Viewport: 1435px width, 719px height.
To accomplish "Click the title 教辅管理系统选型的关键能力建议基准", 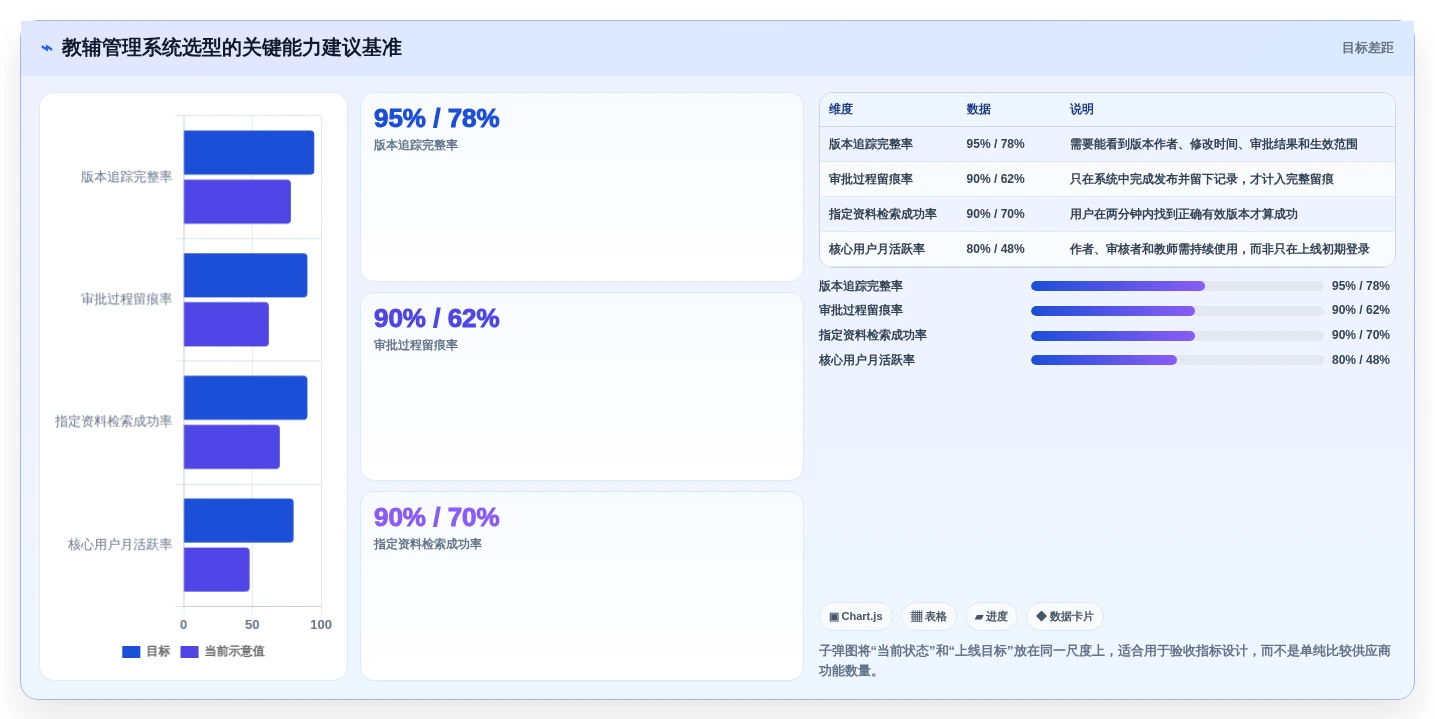I will click(232, 48).
